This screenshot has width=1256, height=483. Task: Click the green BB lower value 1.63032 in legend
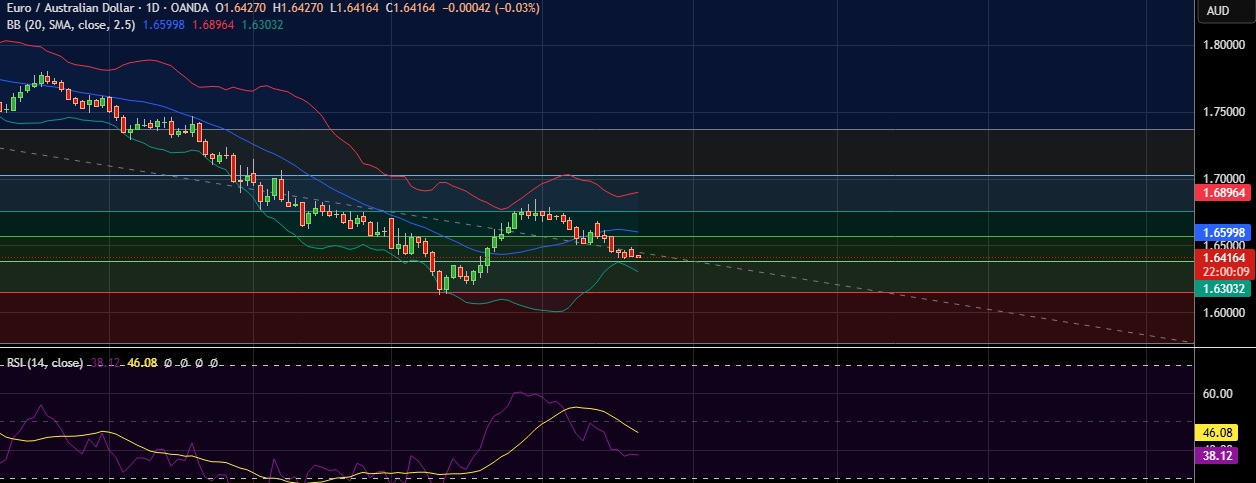262,24
